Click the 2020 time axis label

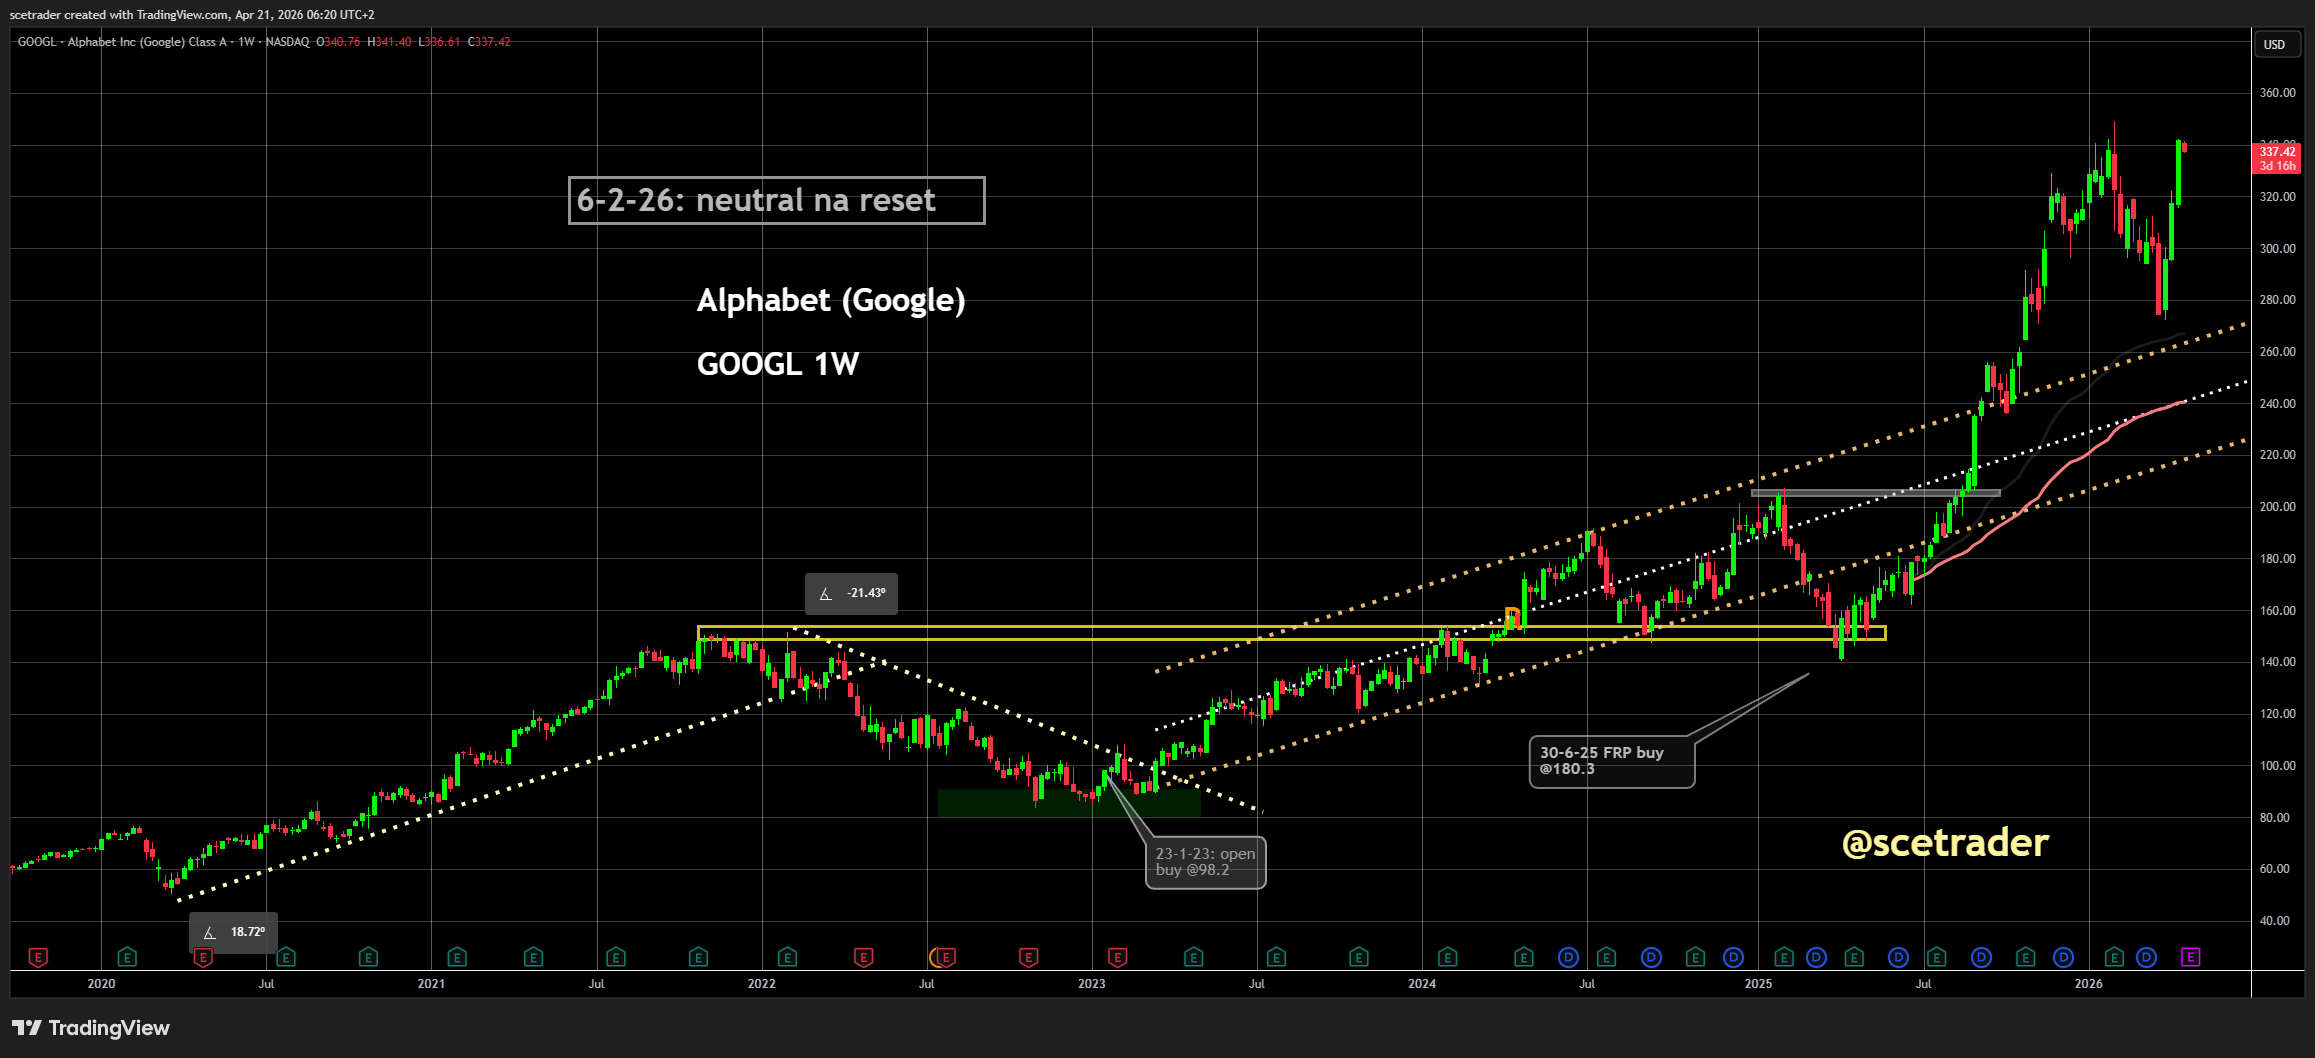tap(101, 984)
